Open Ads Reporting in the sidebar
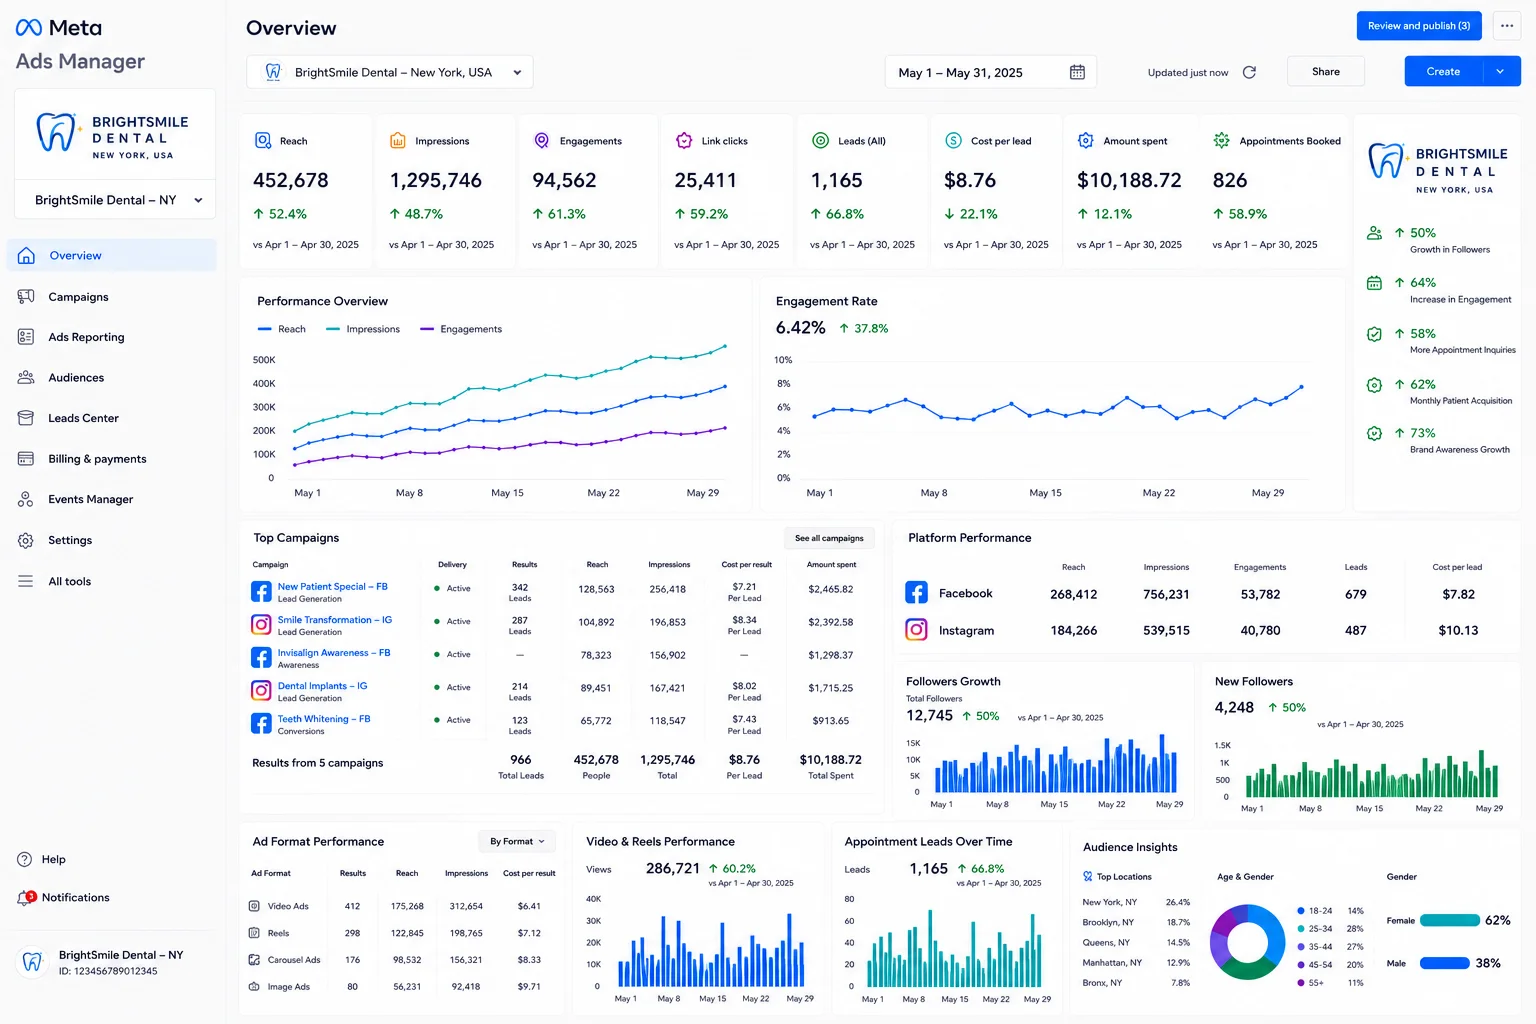This screenshot has height=1024, width=1536. point(112,337)
